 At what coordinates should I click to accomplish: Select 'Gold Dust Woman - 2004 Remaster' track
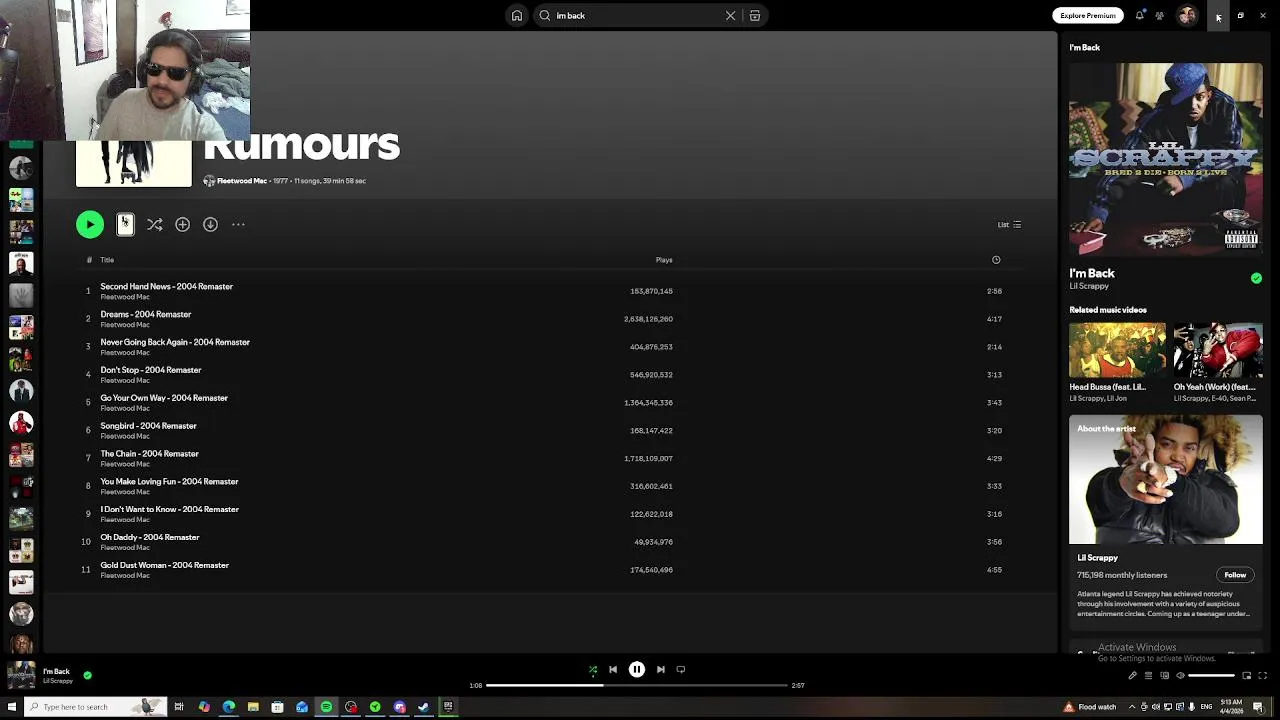[548, 570]
